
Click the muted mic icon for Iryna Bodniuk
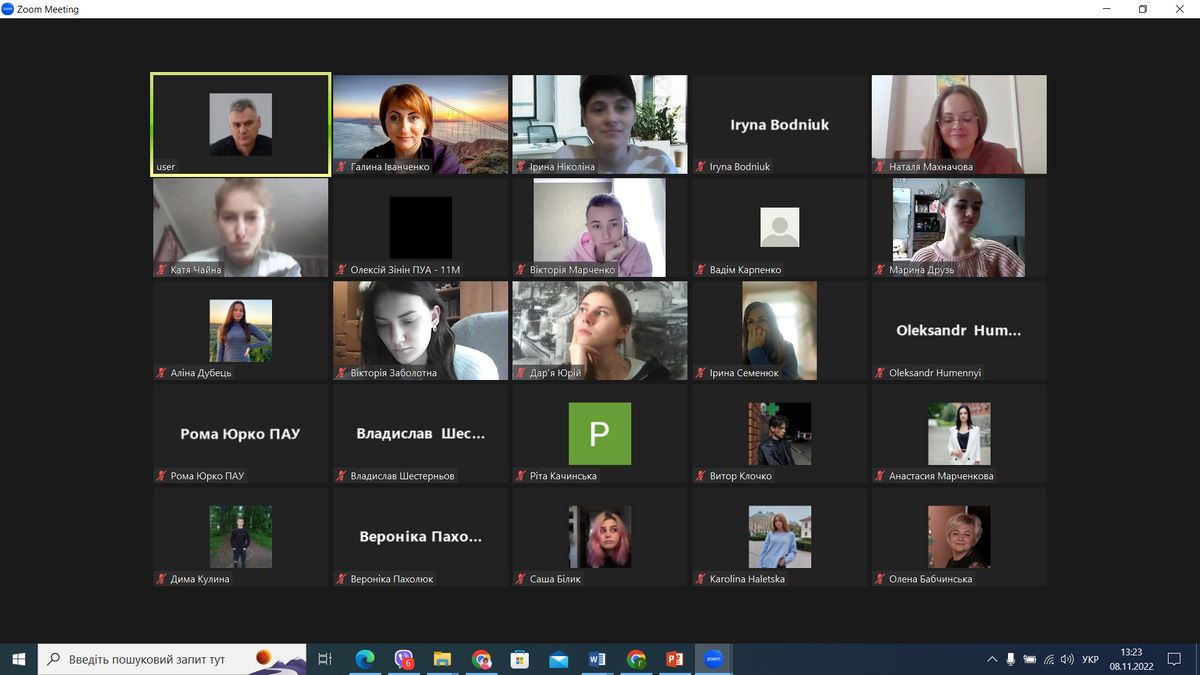click(x=701, y=167)
